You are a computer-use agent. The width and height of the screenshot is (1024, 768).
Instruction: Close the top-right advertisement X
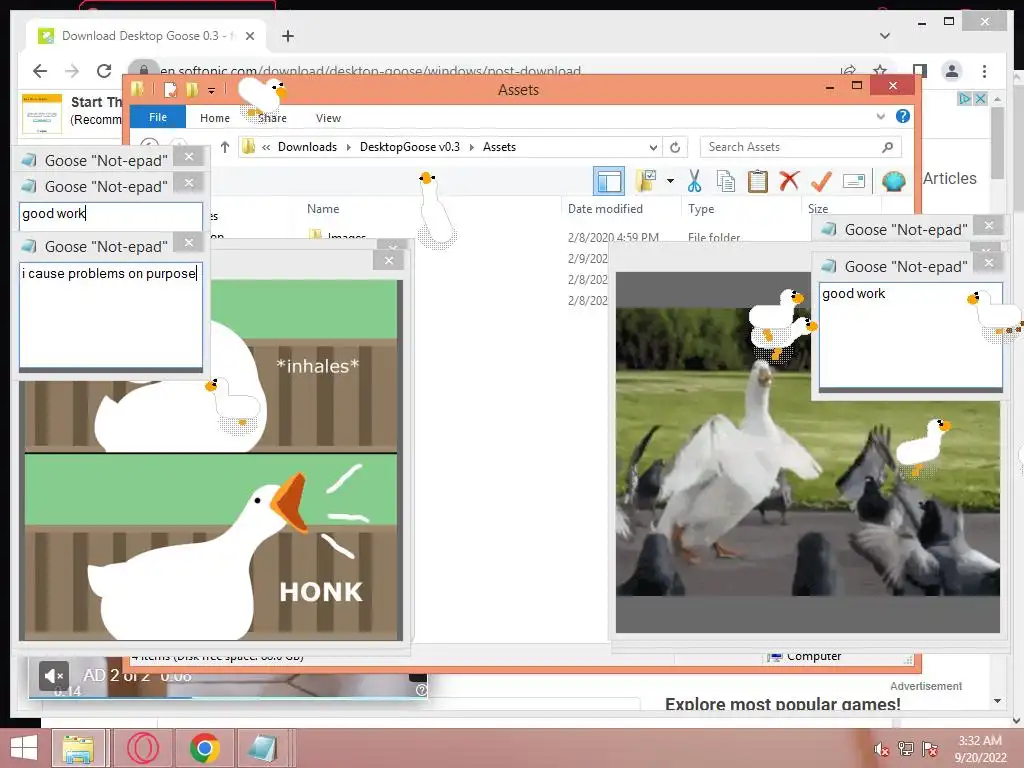[x=980, y=99]
